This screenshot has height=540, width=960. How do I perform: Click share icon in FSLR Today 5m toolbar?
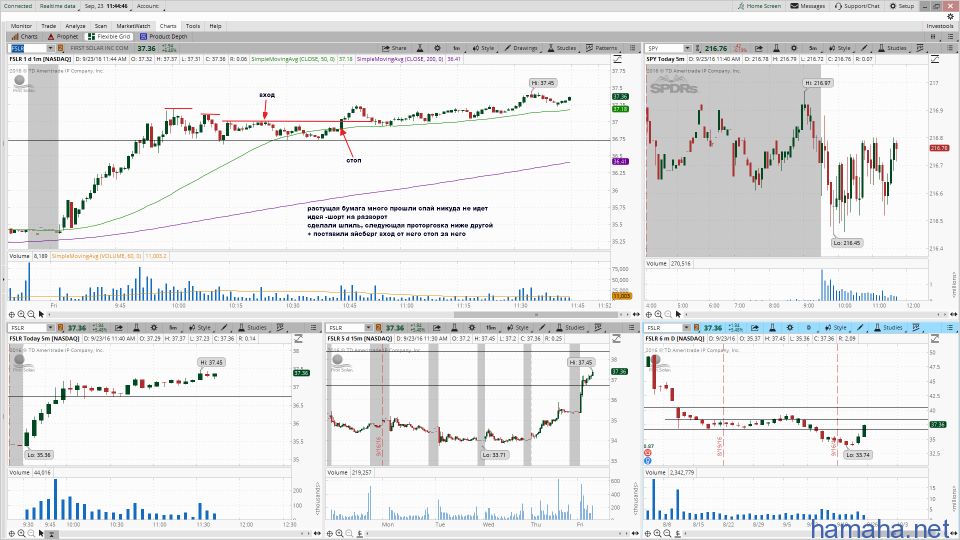coord(119,328)
